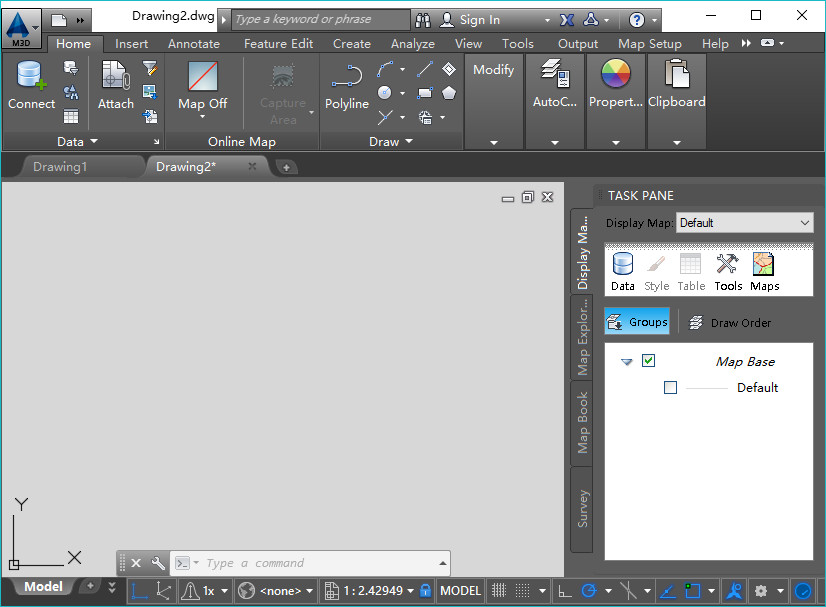This screenshot has height=607, width=826.
Task: Open the Sign In dropdown arrow
Action: [x=547, y=20]
